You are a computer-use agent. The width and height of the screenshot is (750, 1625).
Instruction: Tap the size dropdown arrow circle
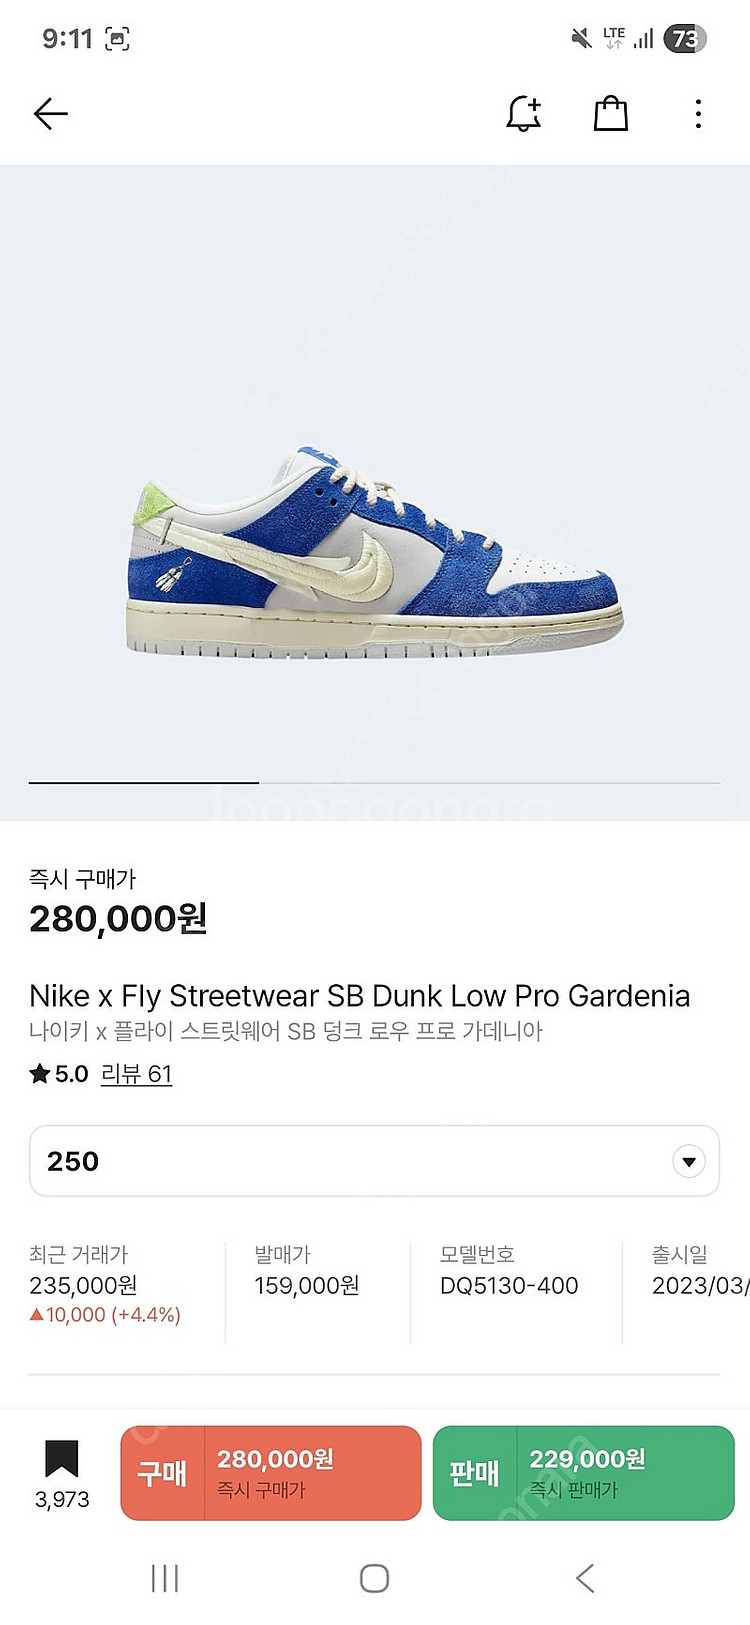[x=688, y=1162]
